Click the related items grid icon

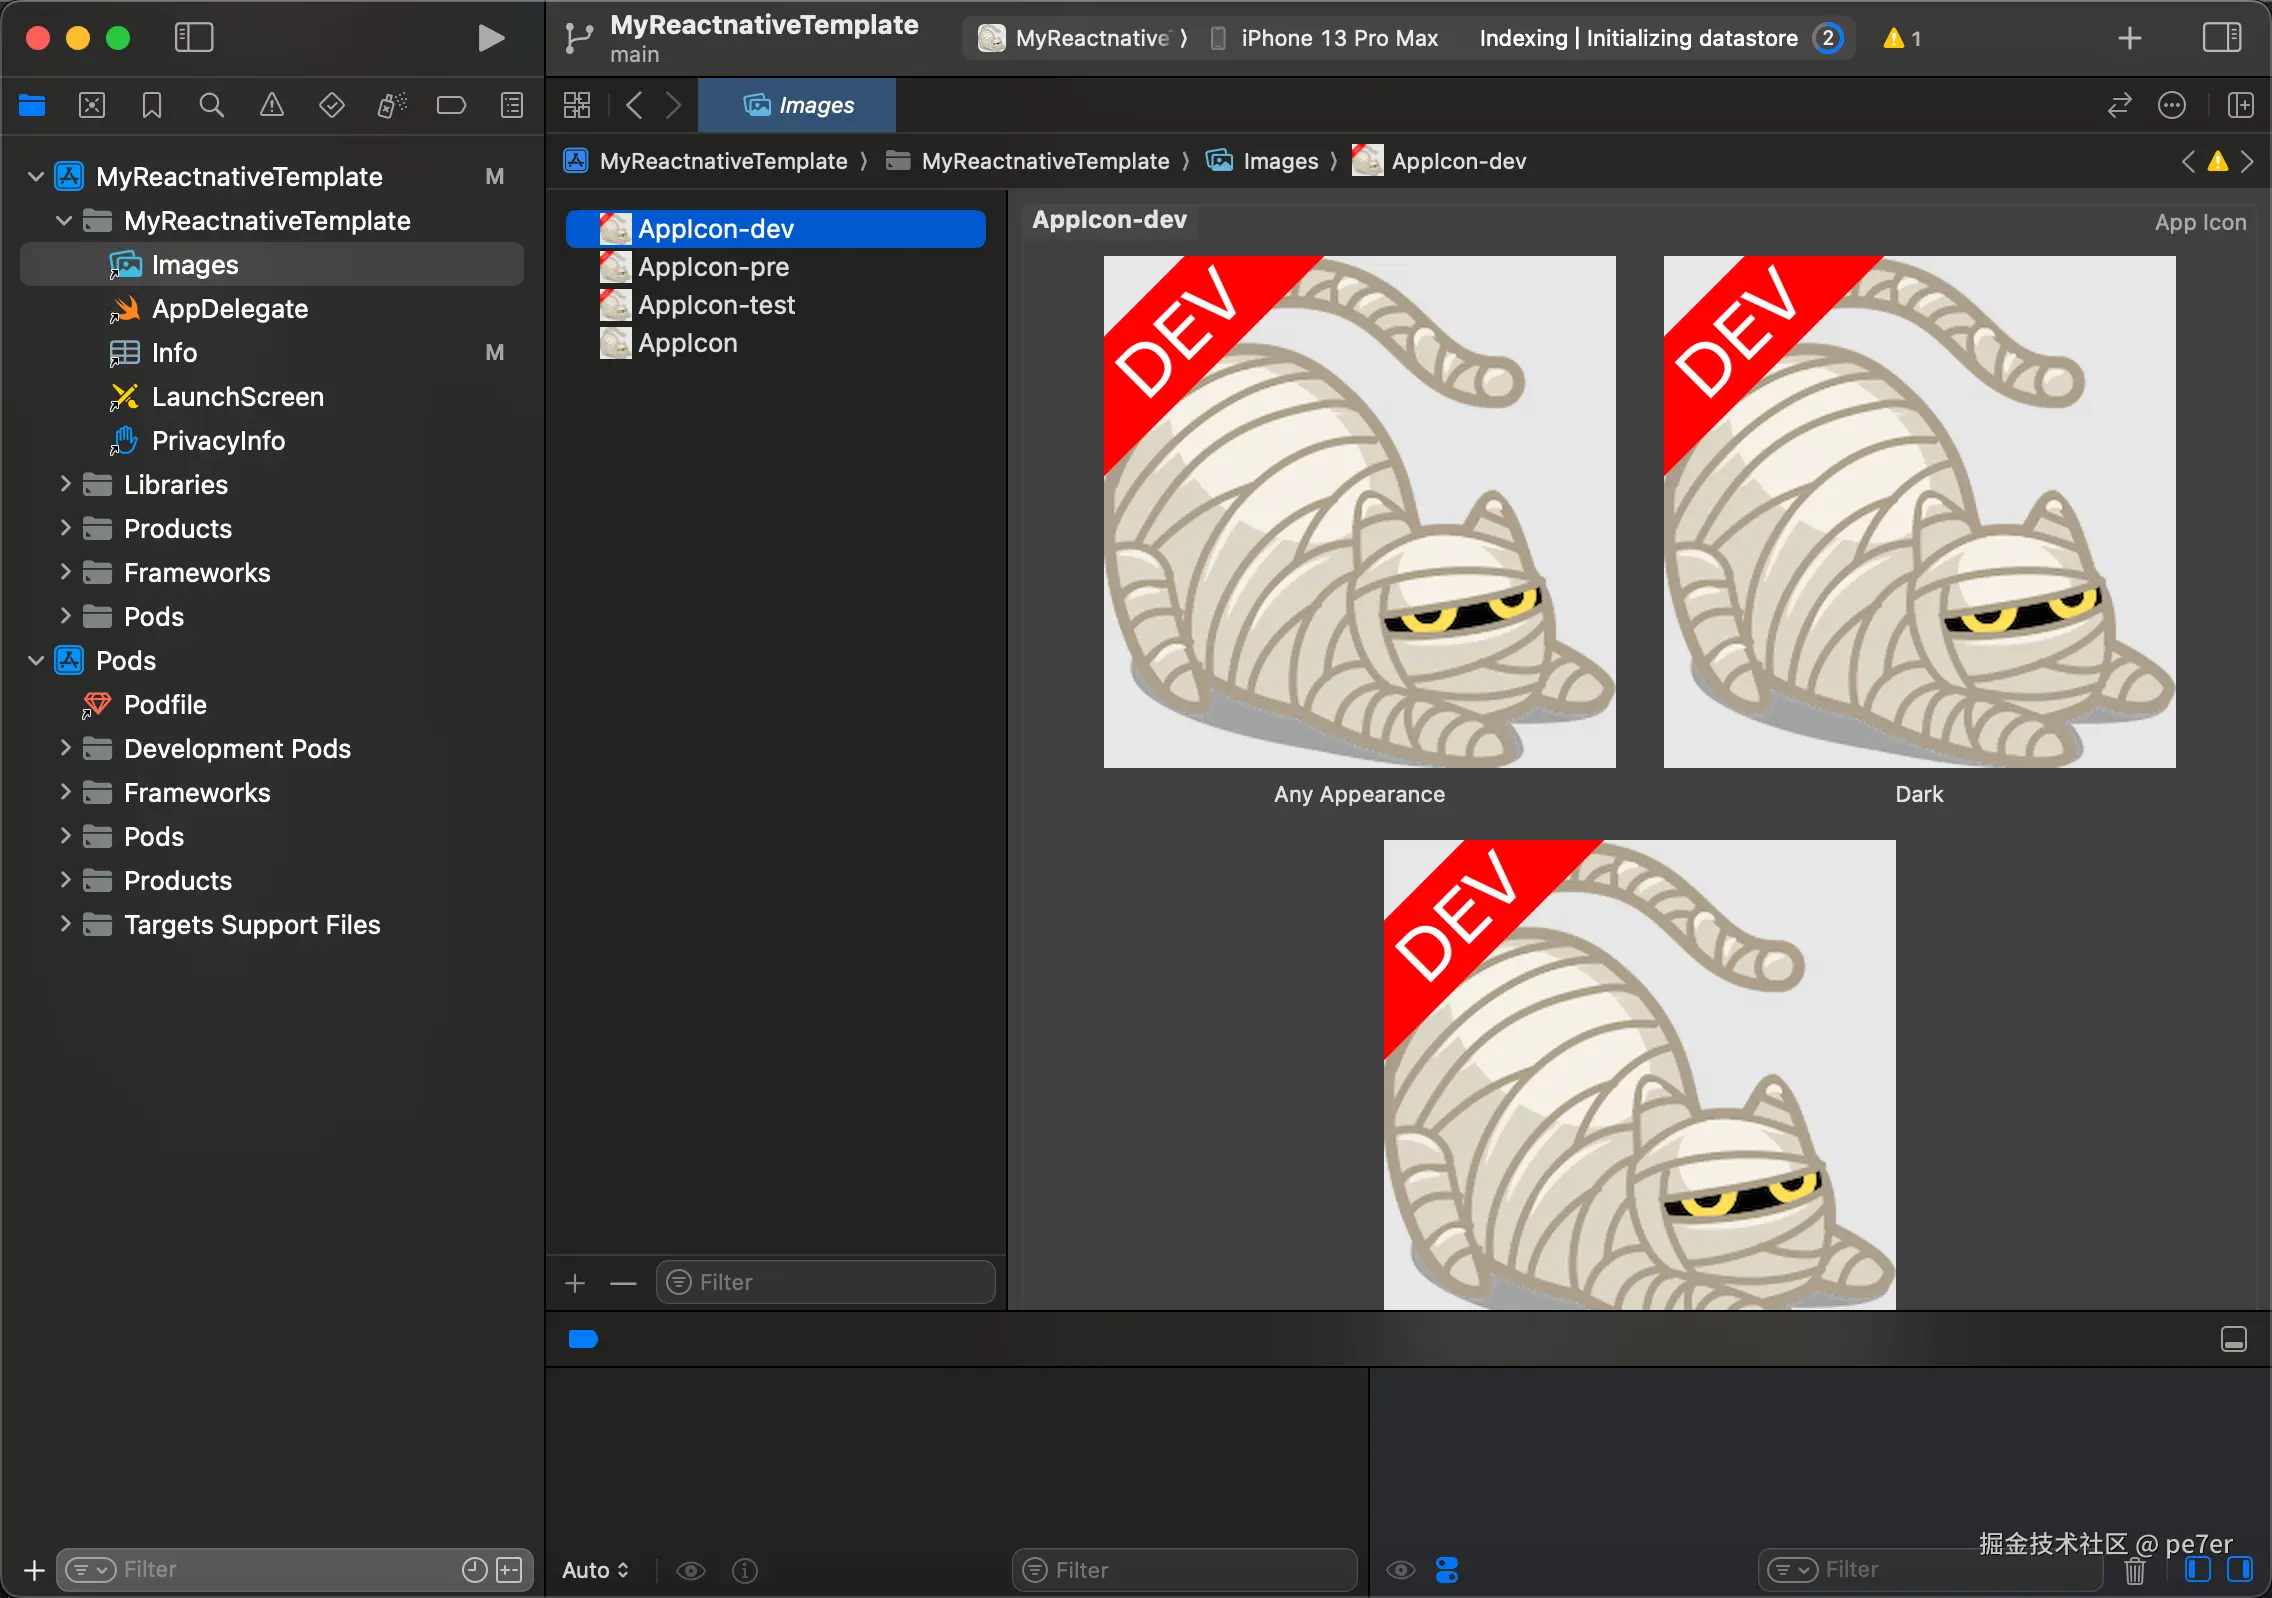[x=577, y=105]
